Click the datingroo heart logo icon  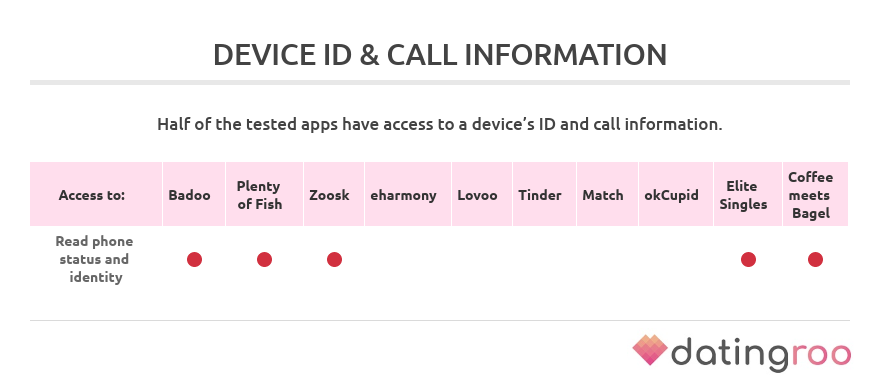point(650,350)
